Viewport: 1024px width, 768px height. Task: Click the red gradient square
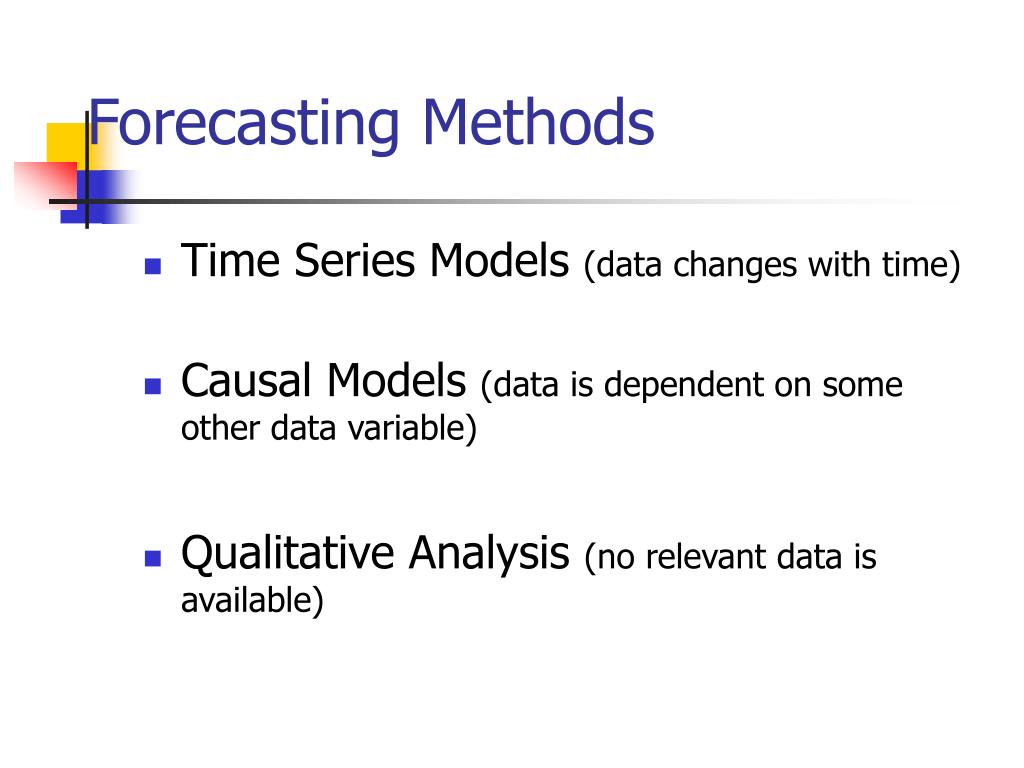(x=46, y=185)
